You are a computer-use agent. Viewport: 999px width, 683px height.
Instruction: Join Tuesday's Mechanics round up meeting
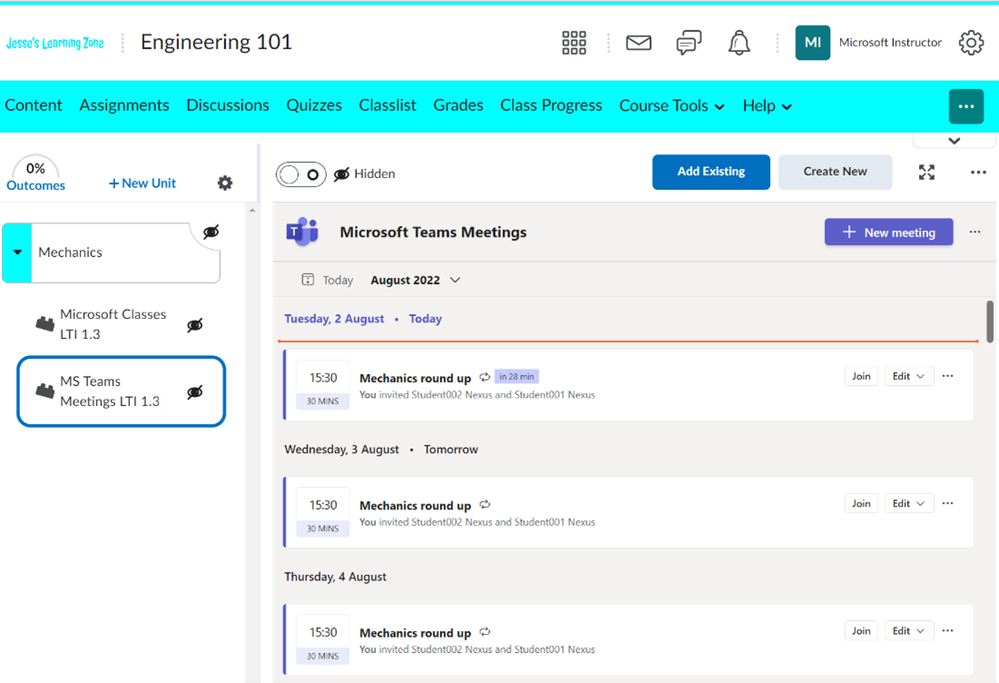[861, 376]
